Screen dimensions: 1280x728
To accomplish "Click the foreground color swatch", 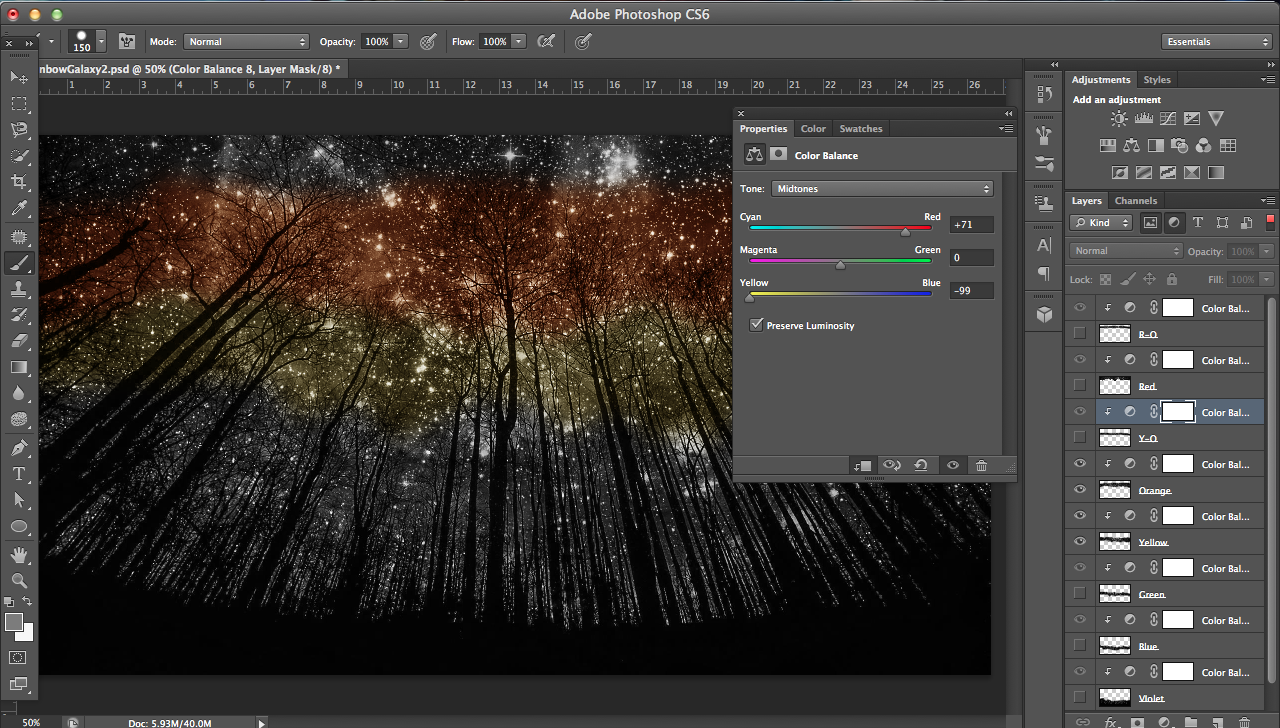I will (14, 622).
